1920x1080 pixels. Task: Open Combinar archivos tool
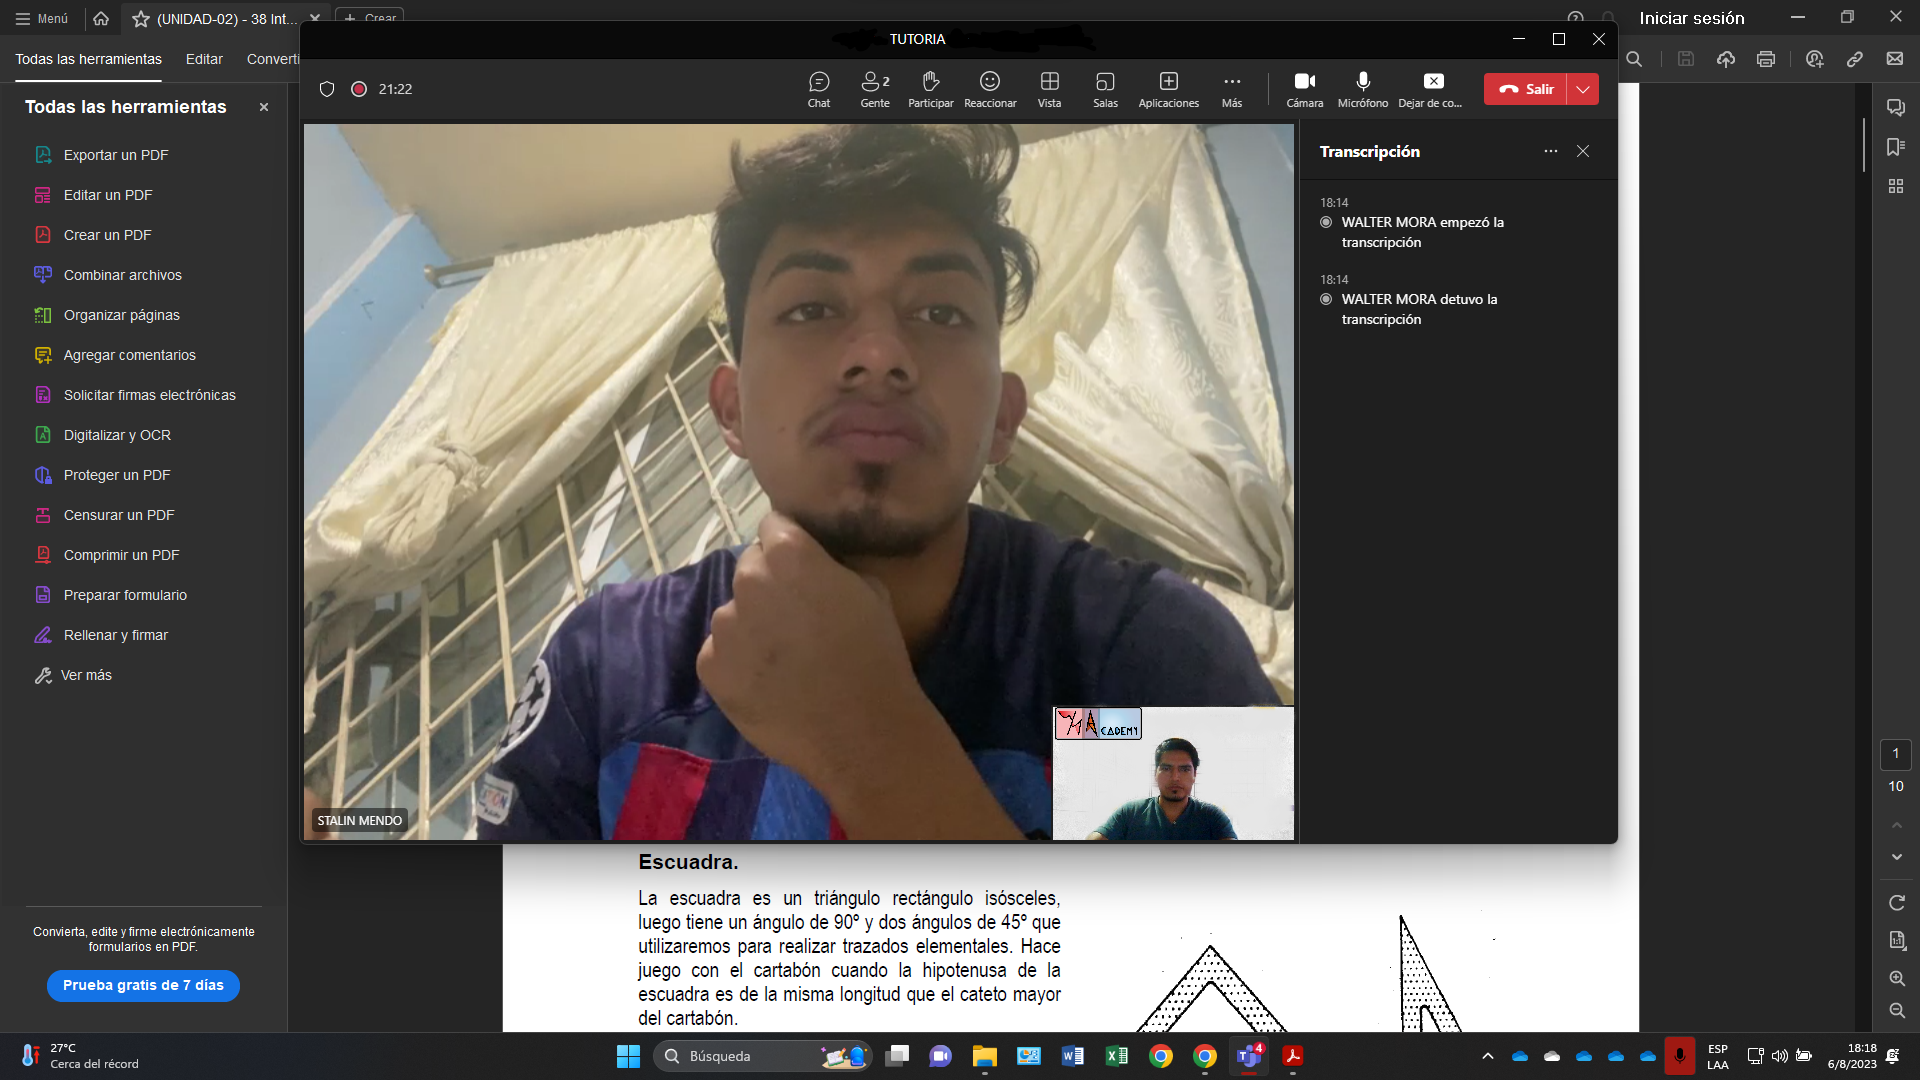(122, 275)
